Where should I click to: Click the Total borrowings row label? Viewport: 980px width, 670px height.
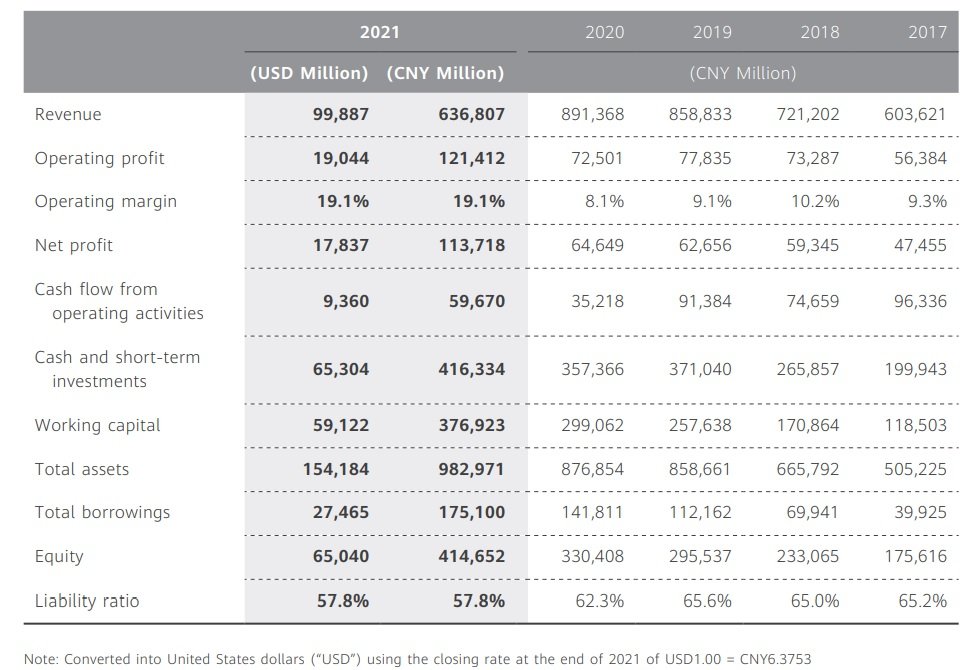102,512
